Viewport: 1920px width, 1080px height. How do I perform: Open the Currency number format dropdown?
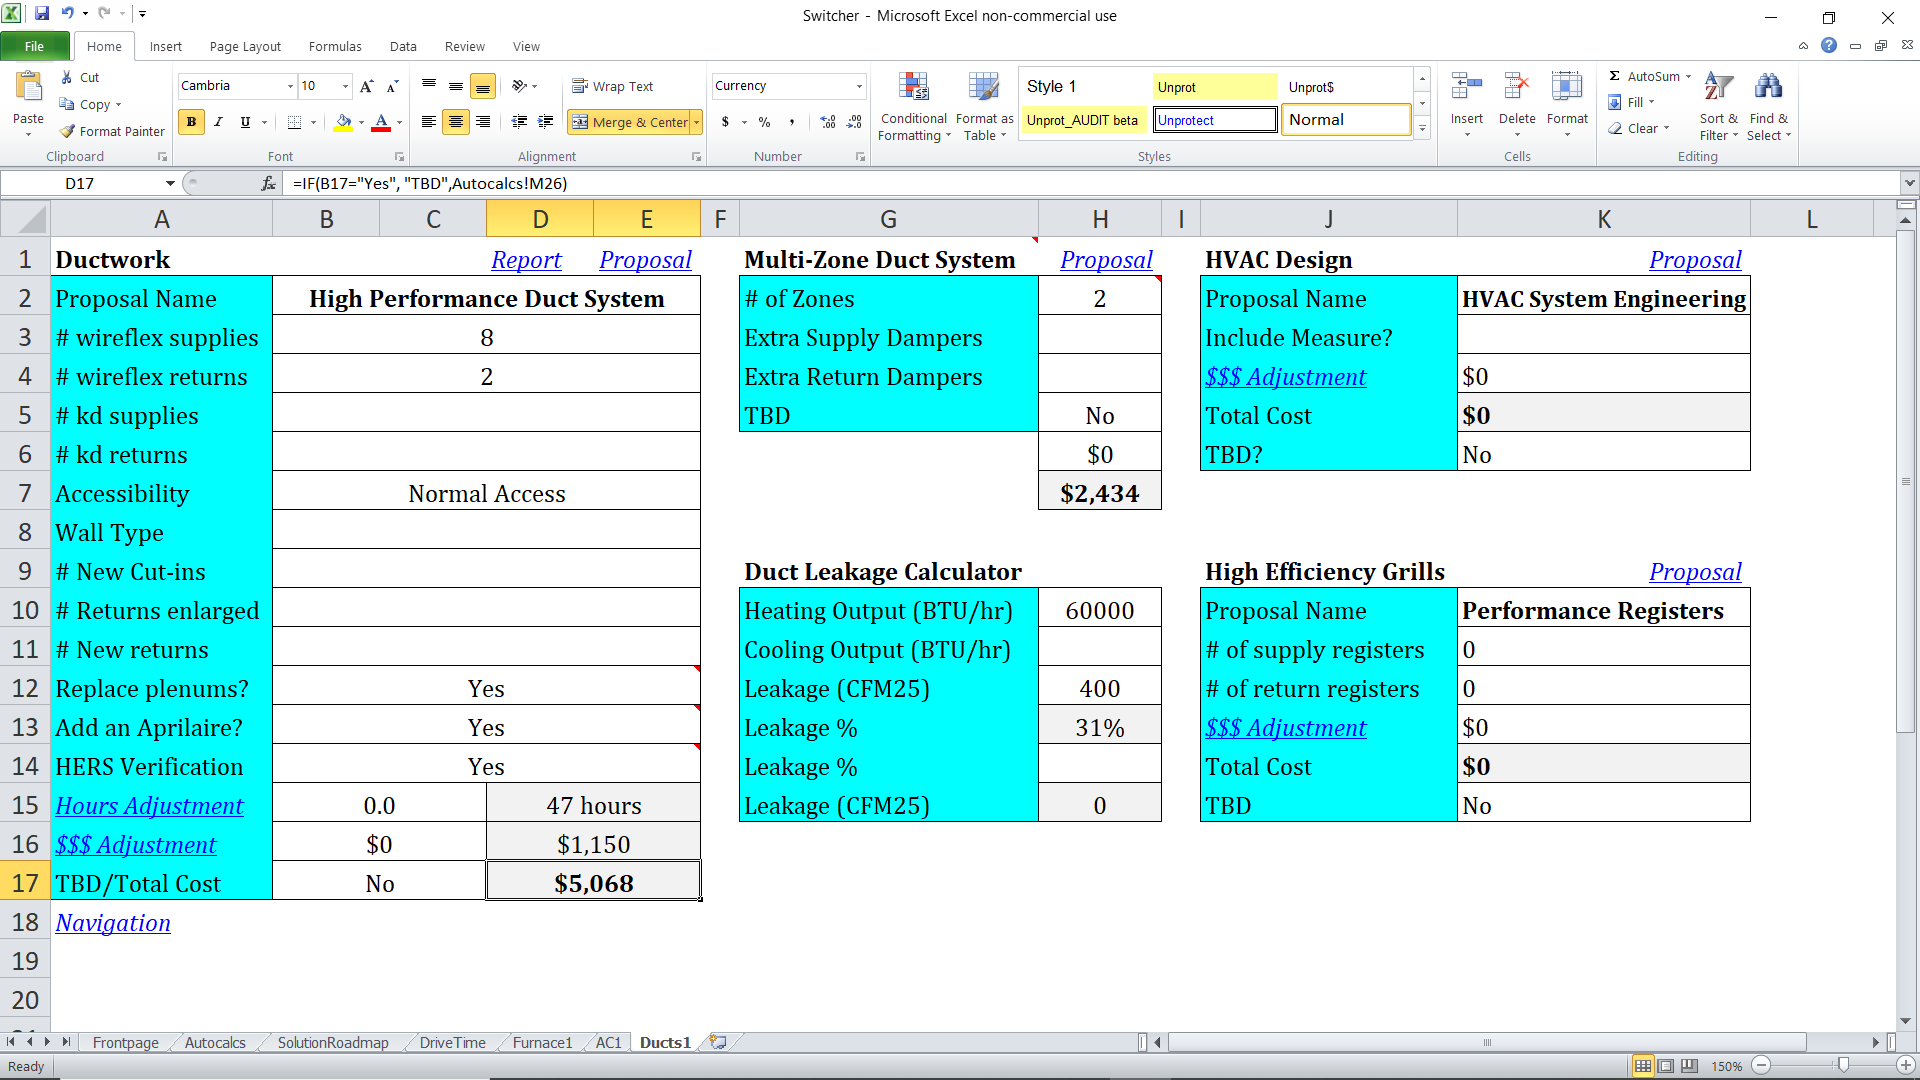[x=859, y=86]
